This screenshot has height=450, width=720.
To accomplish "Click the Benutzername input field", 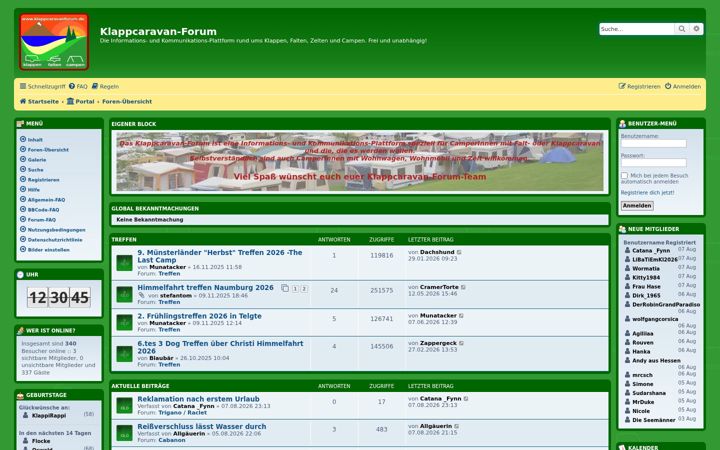I will pyautogui.click(x=653, y=144).
